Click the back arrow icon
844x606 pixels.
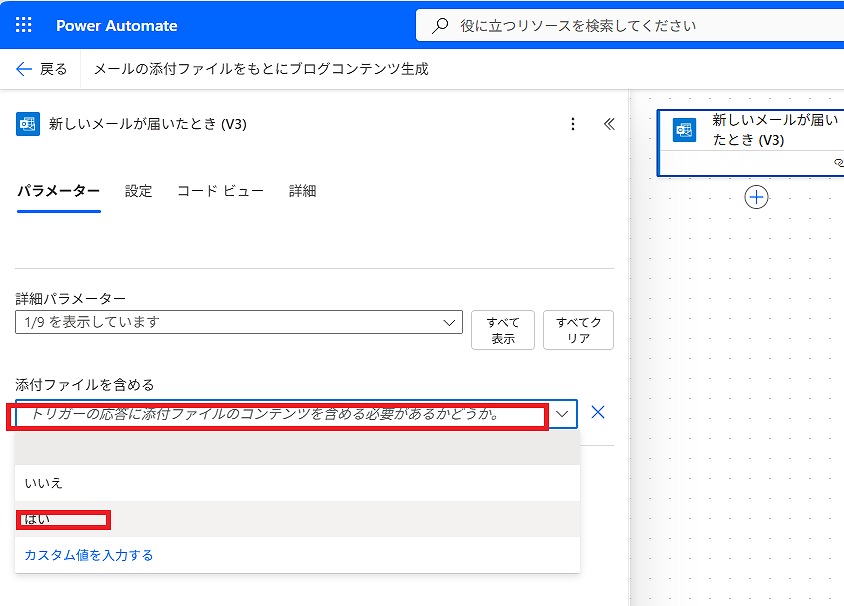pos(25,69)
